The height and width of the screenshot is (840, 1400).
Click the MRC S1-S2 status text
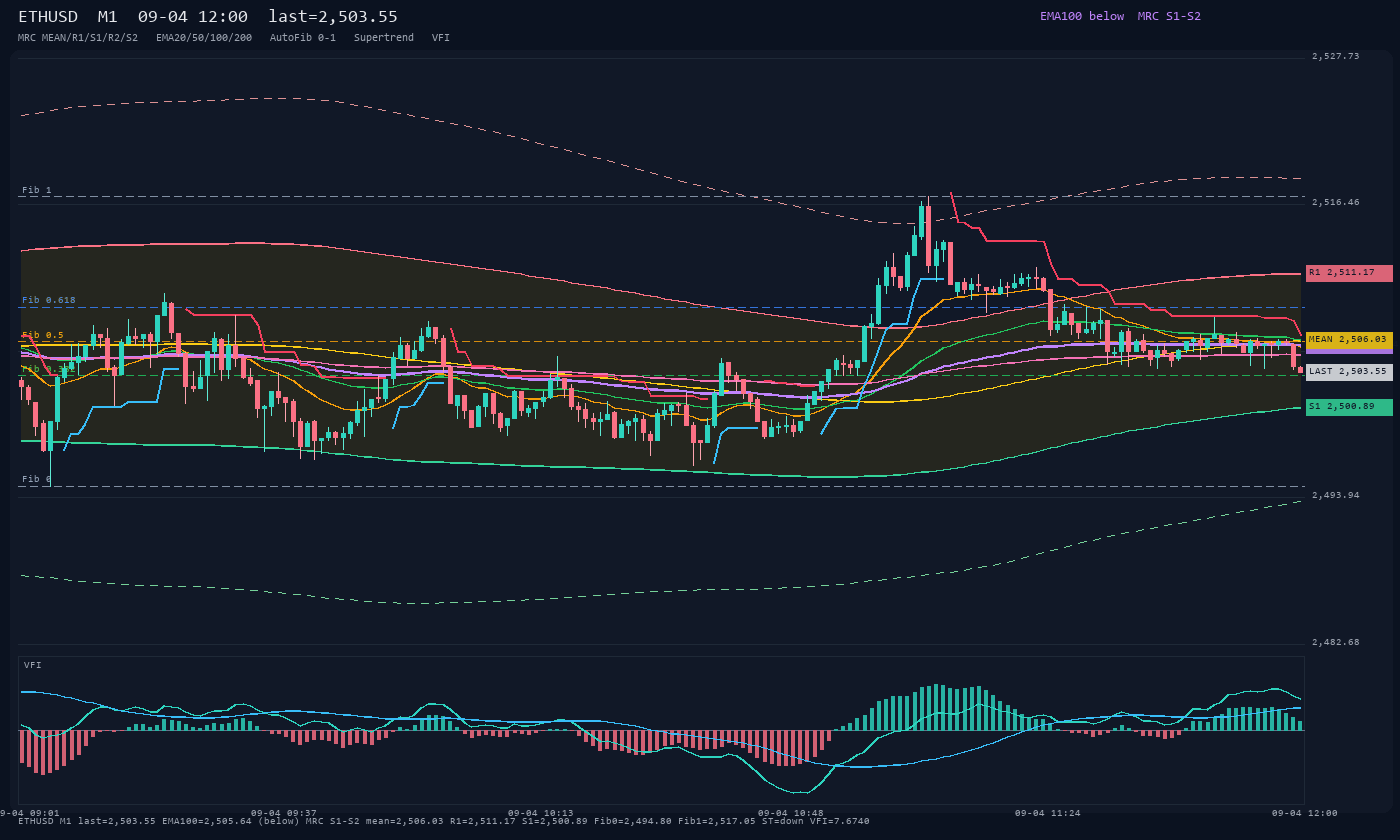click(x=1169, y=16)
